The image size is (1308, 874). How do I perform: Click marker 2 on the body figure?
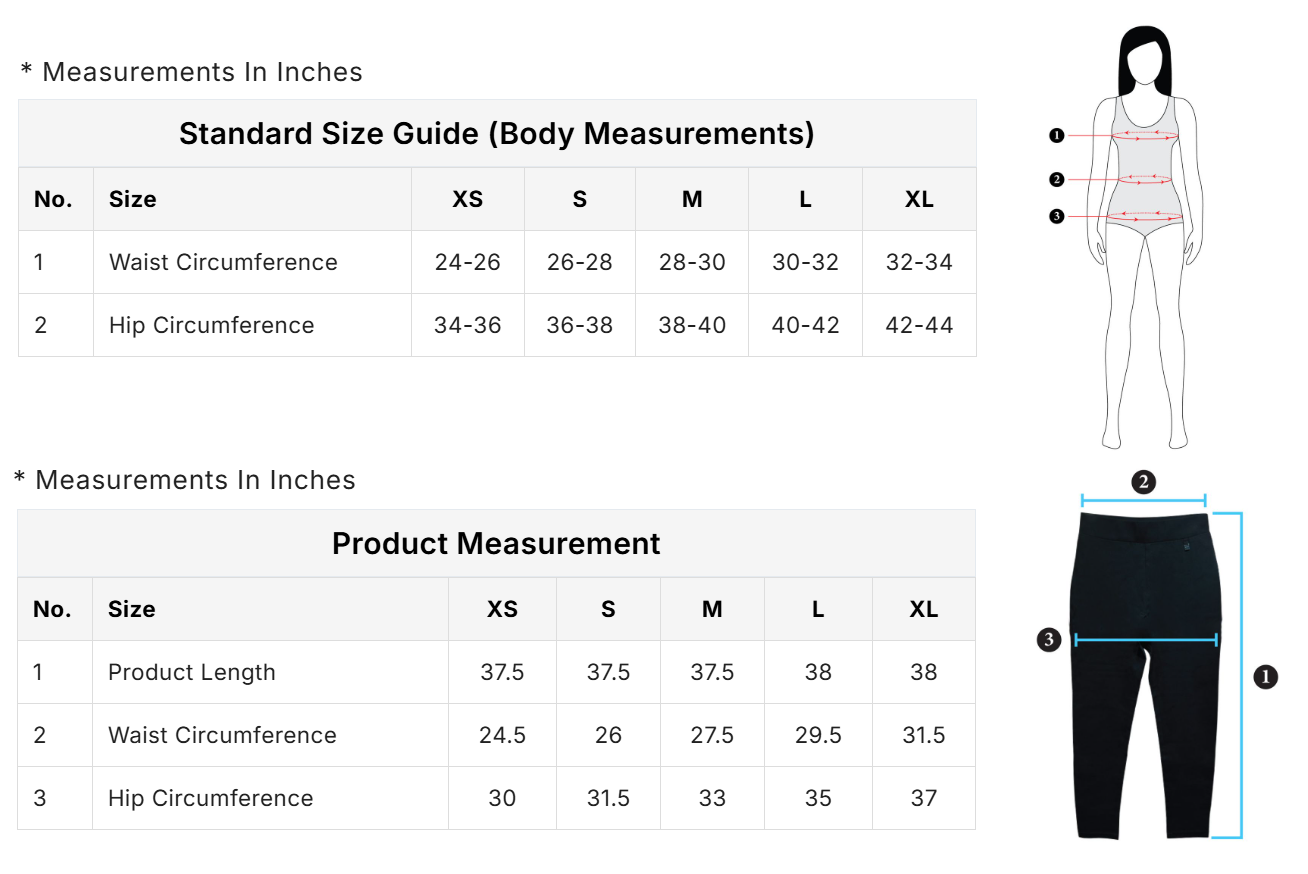1057,180
